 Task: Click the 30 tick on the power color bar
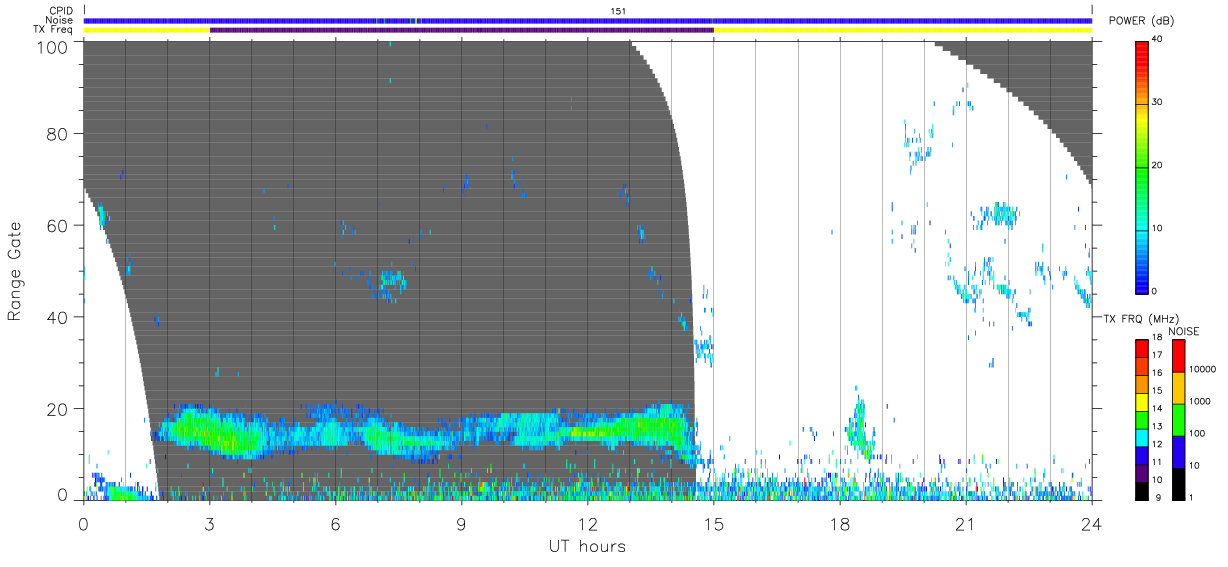tap(1157, 102)
